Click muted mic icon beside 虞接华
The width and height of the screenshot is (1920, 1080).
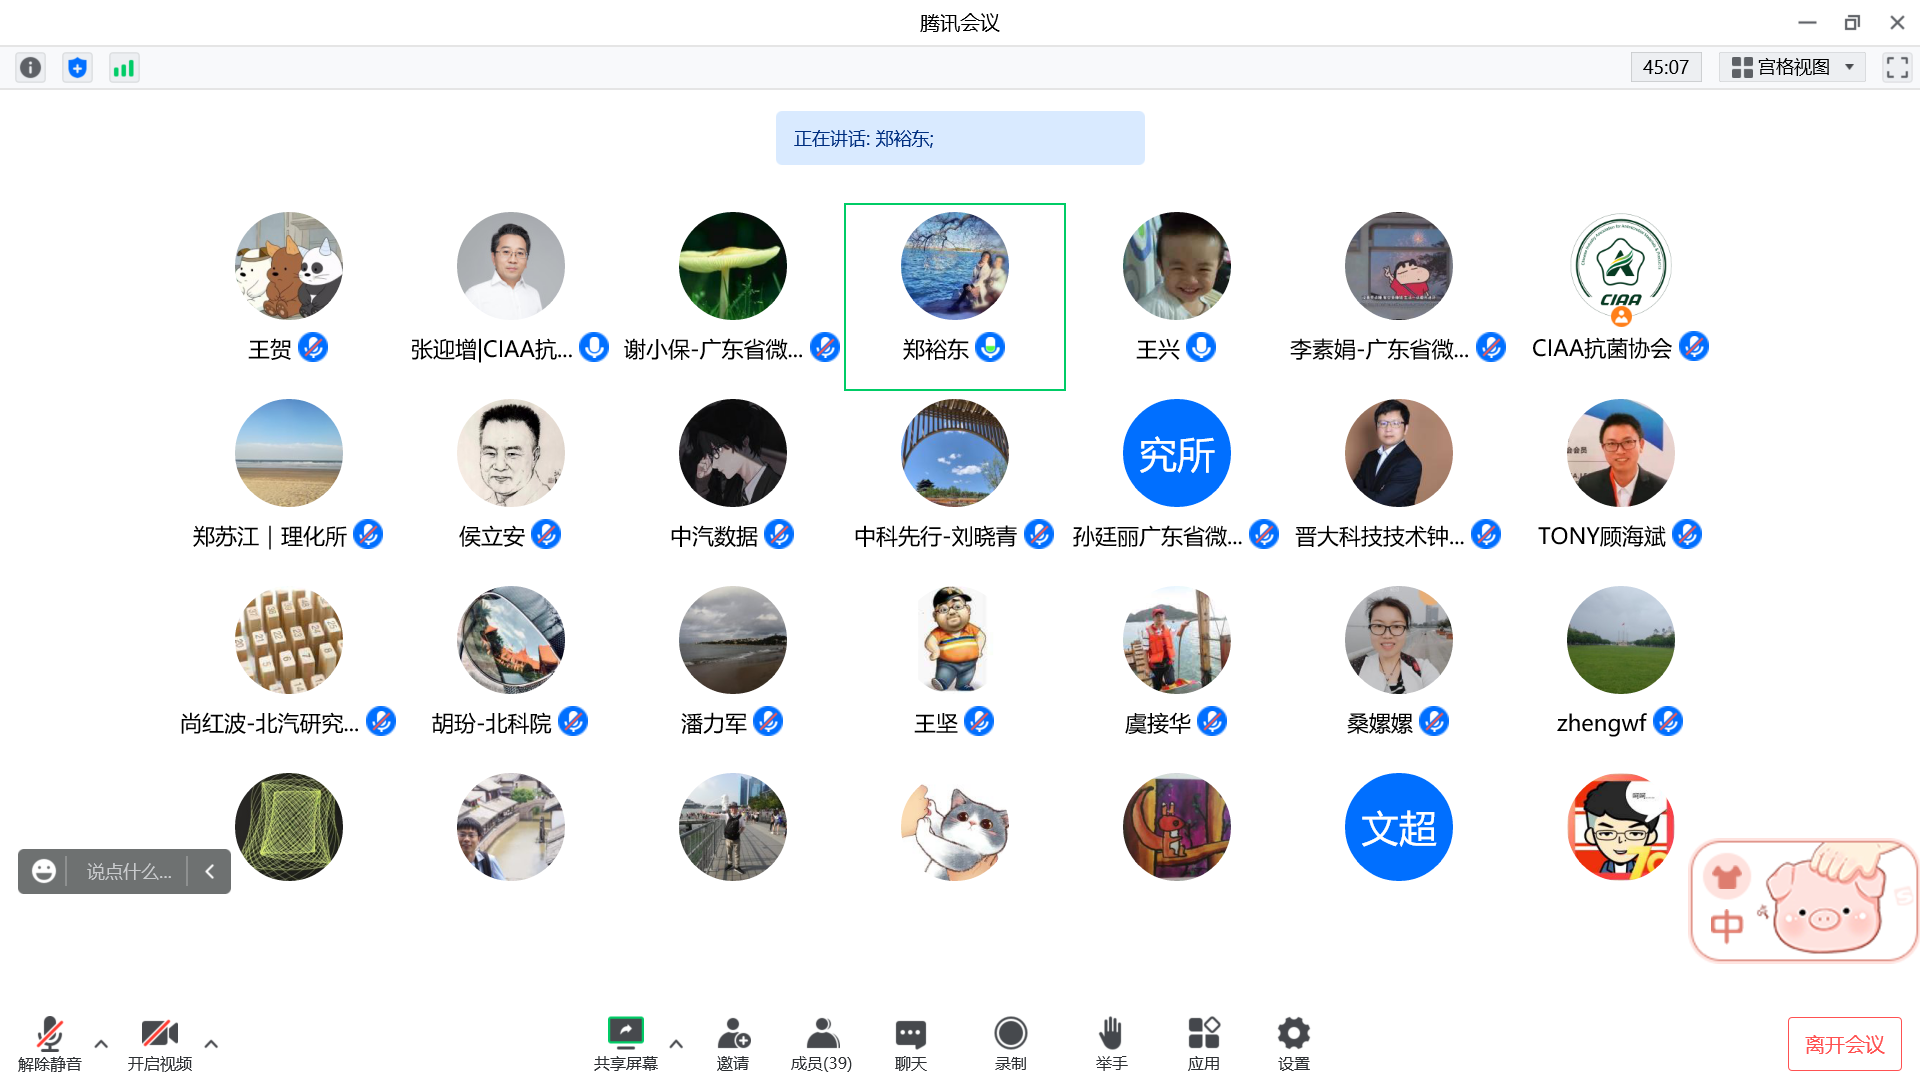click(1212, 721)
